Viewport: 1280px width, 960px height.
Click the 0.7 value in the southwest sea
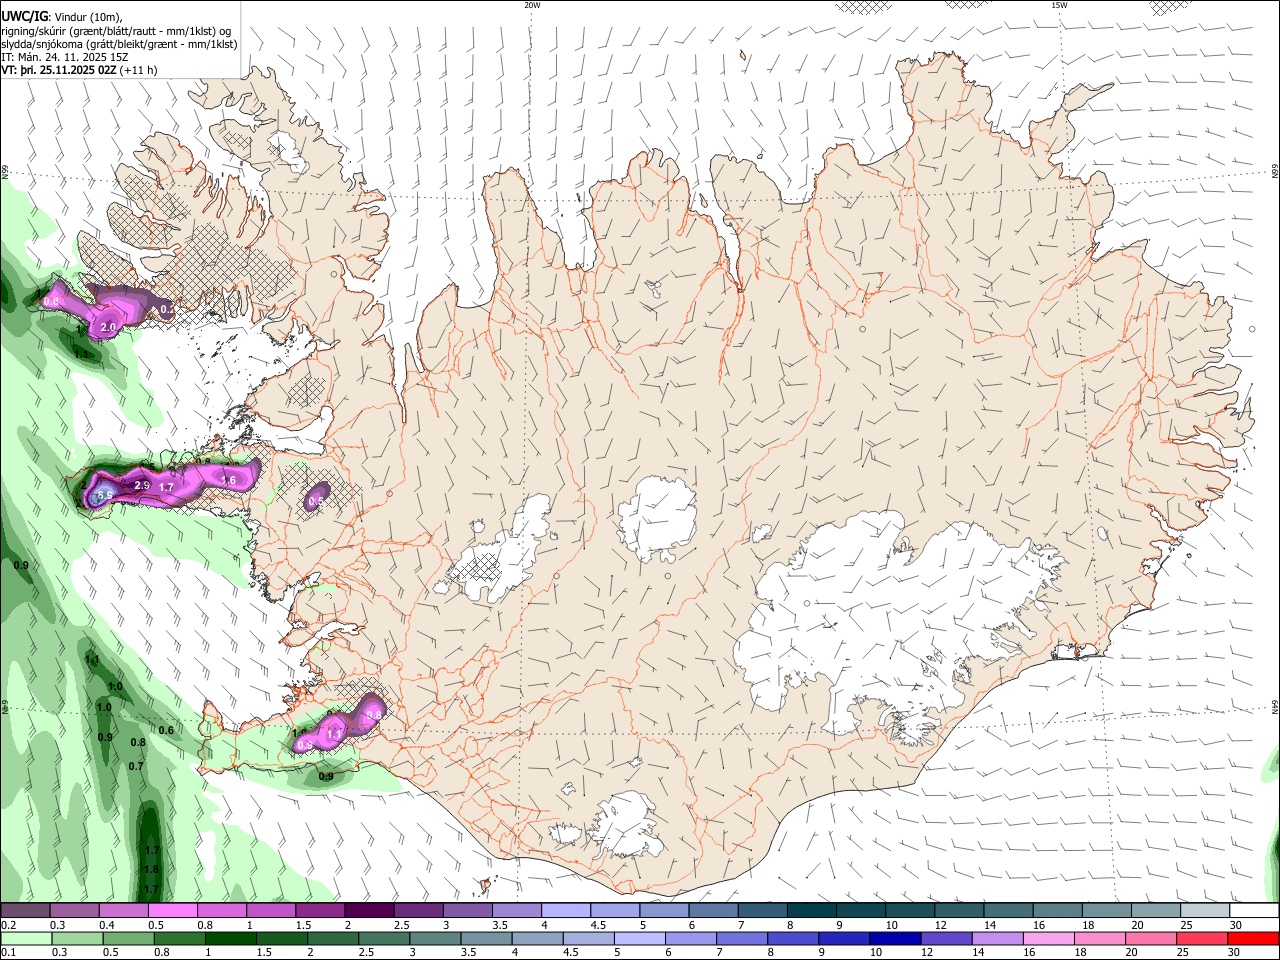coord(136,766)
